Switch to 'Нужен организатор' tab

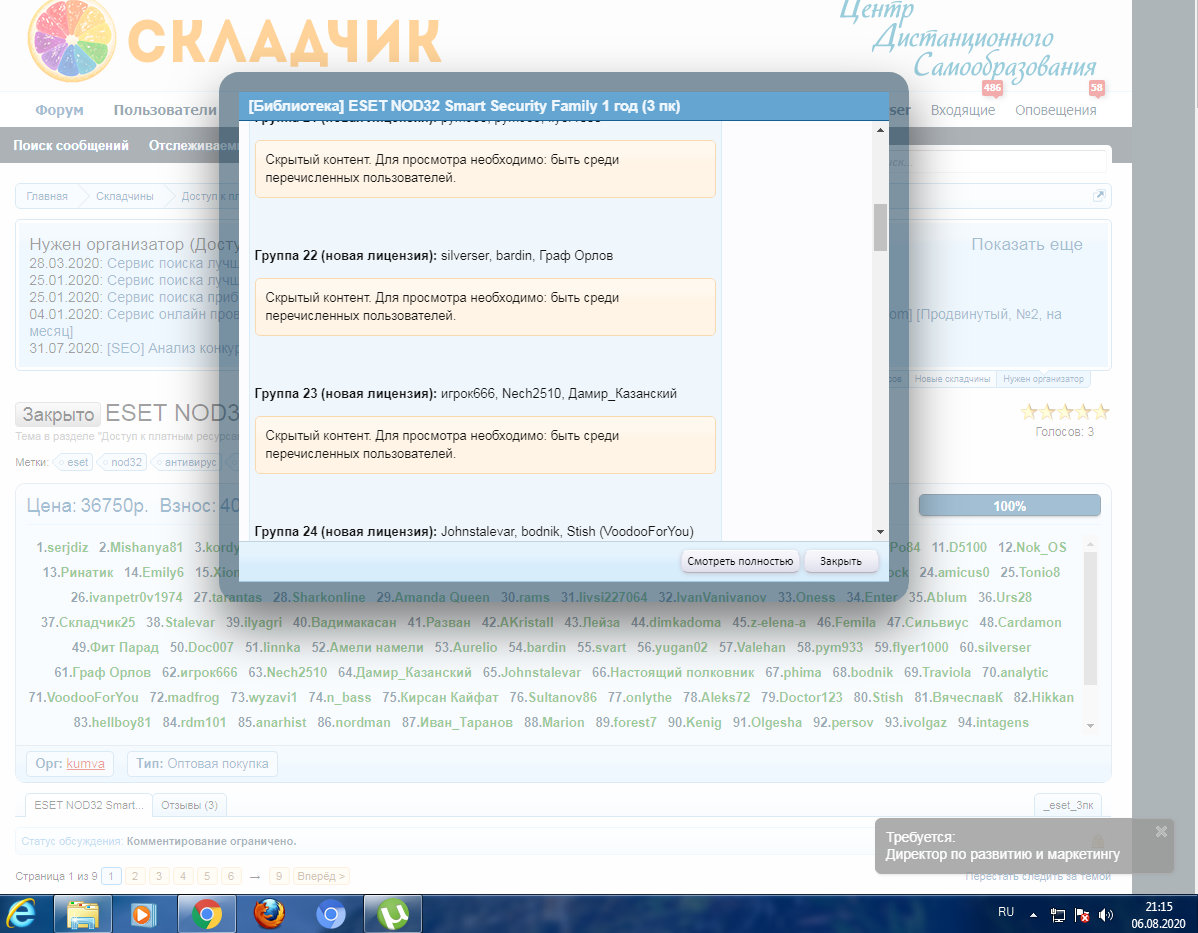click(x=1043, y=379)
